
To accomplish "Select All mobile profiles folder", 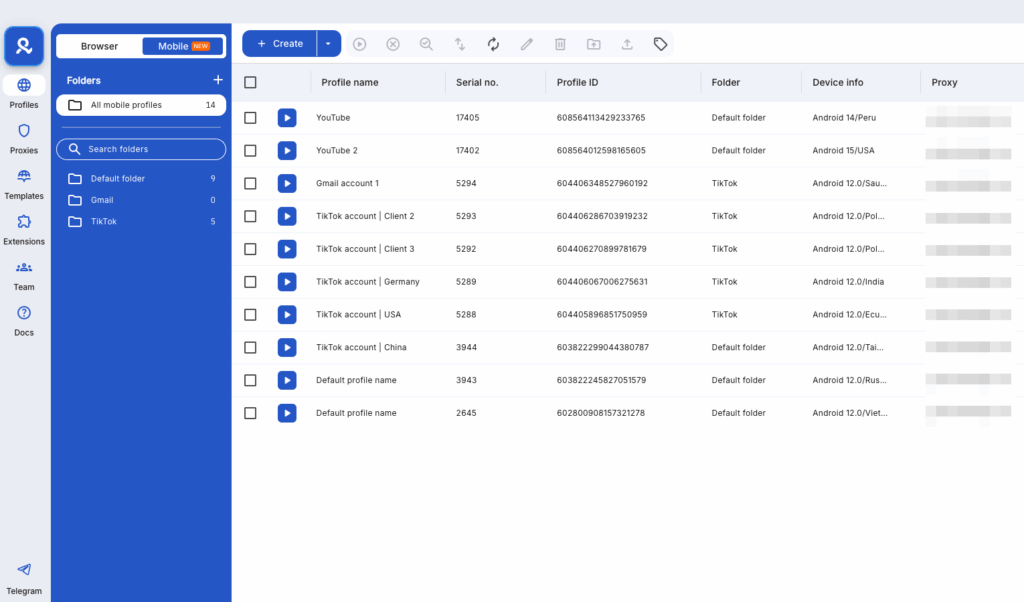I will tap(141, 105).
